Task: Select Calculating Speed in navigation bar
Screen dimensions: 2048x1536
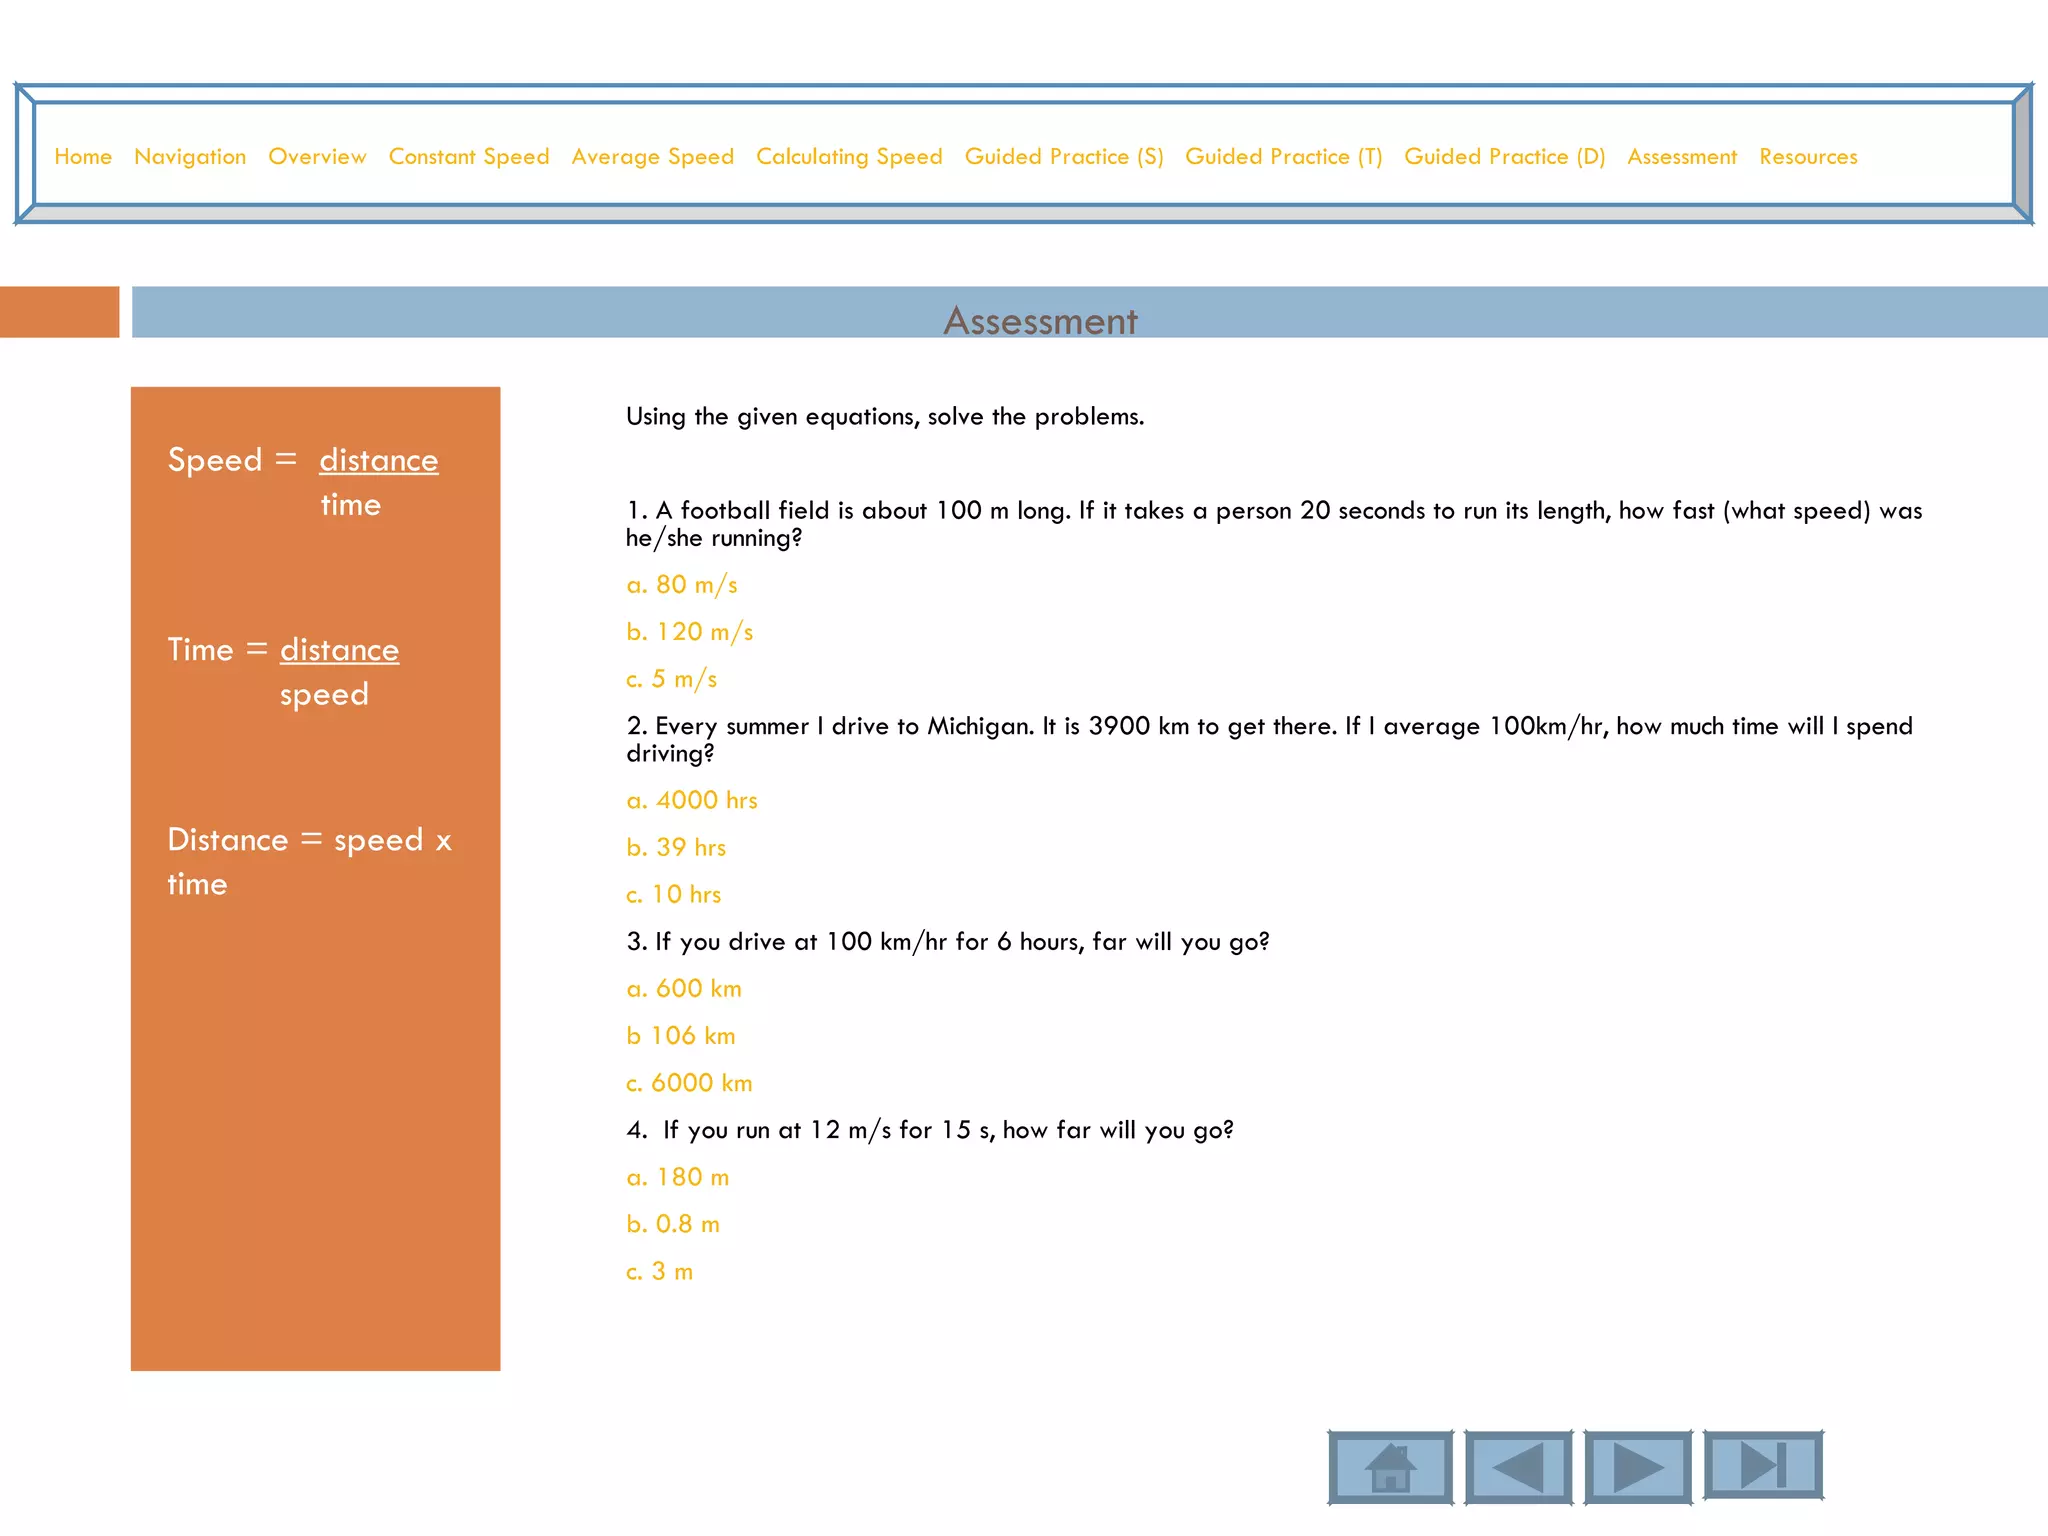Action: 849,157
